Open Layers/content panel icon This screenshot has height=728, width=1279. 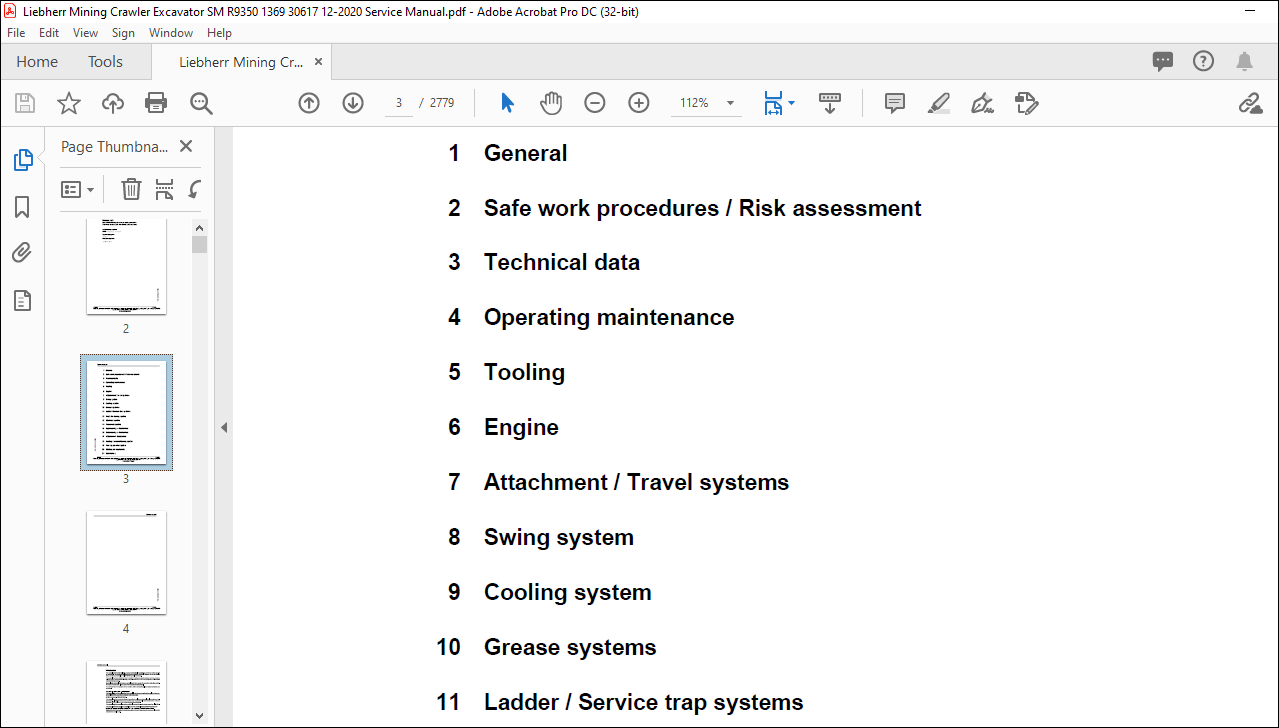click(x=22, y=300)
